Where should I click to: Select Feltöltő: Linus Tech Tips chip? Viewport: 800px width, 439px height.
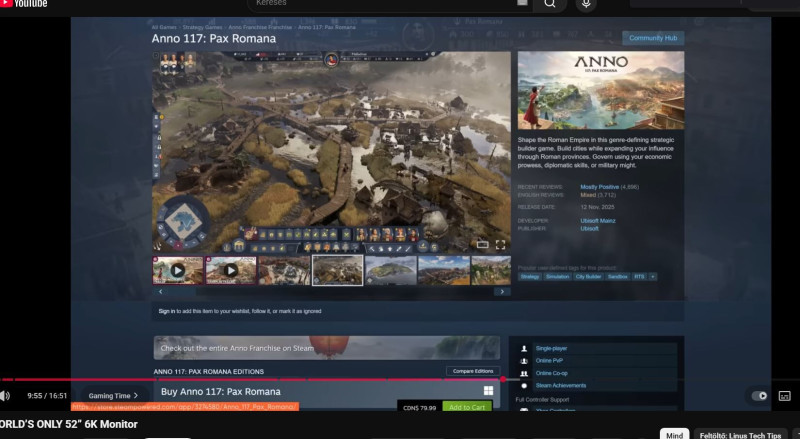[740, 434]
